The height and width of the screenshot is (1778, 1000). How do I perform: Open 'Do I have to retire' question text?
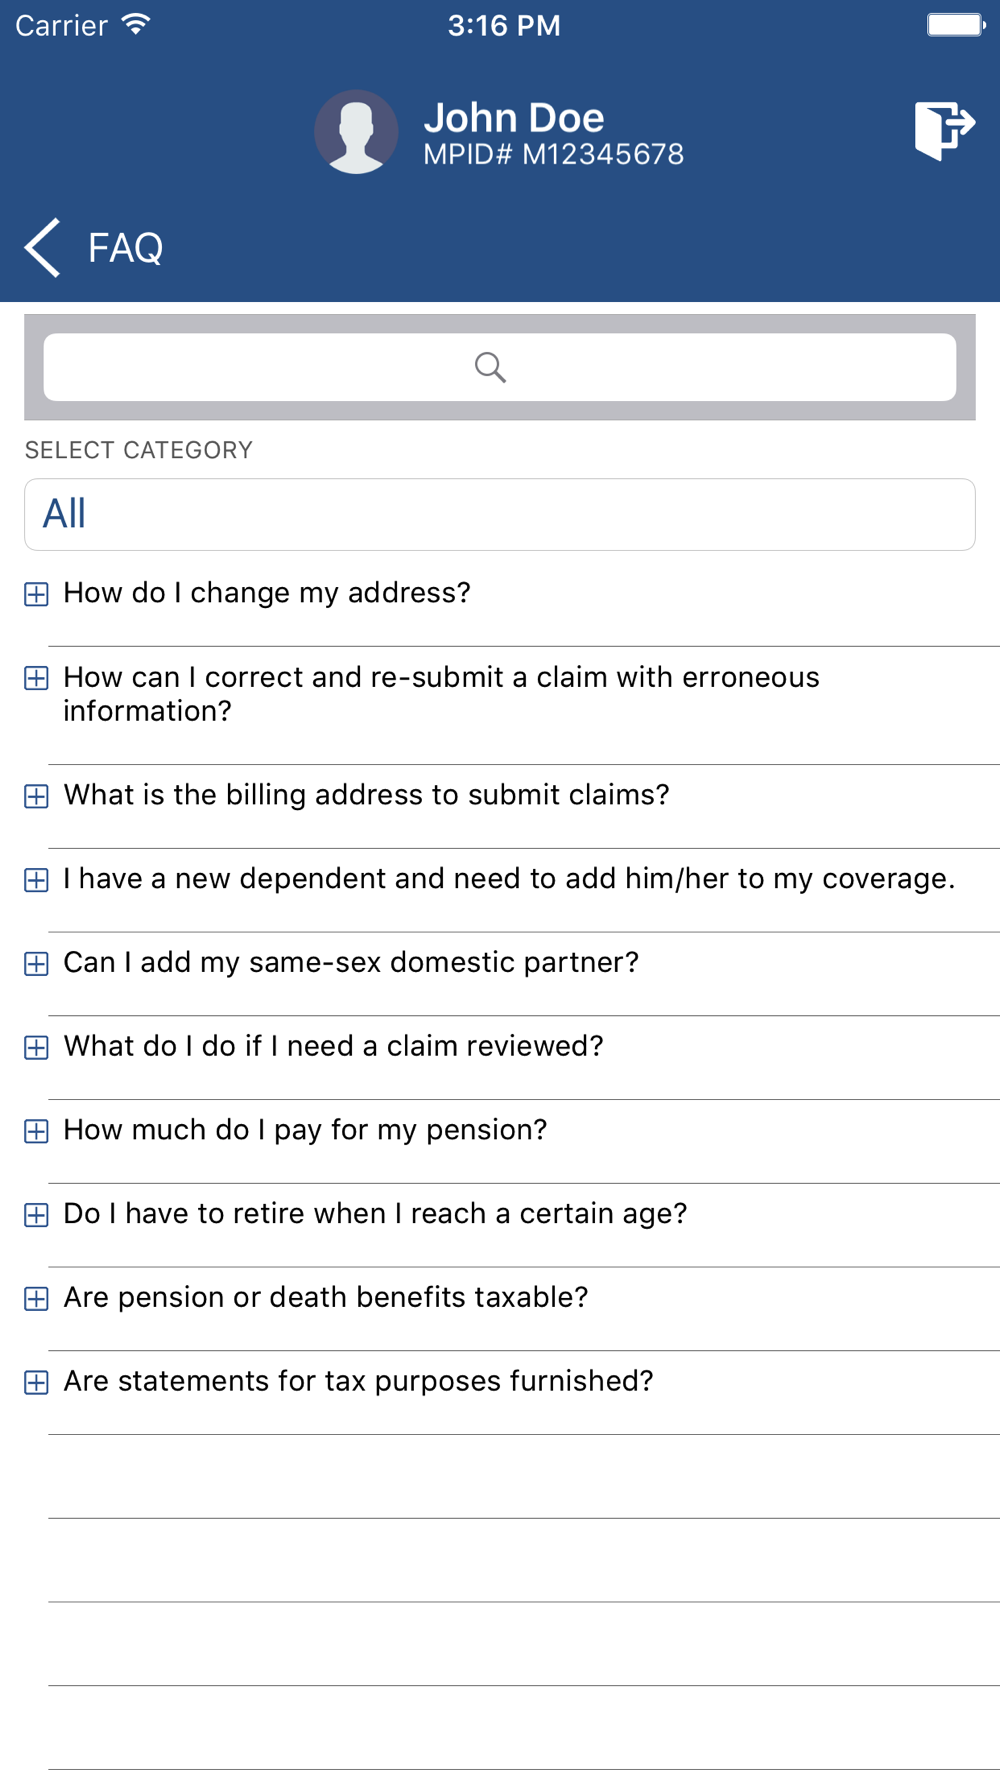(375, 1214)
